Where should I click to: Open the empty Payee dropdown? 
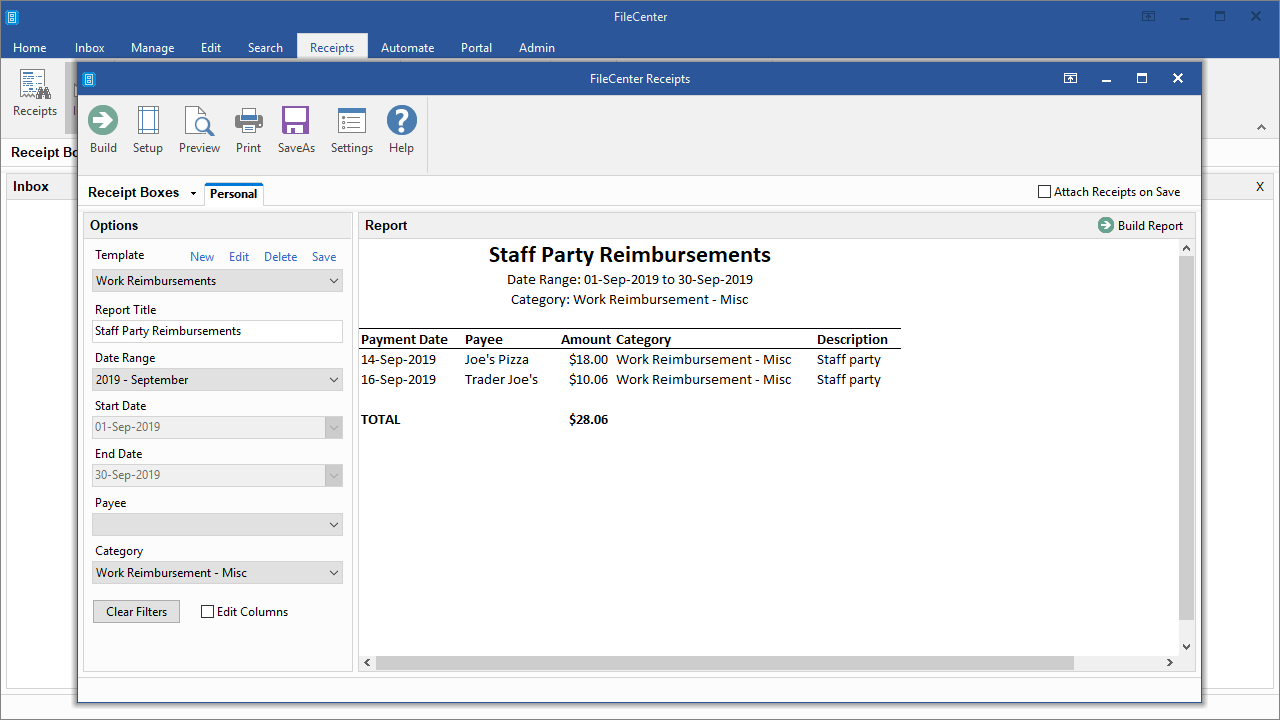217,525
